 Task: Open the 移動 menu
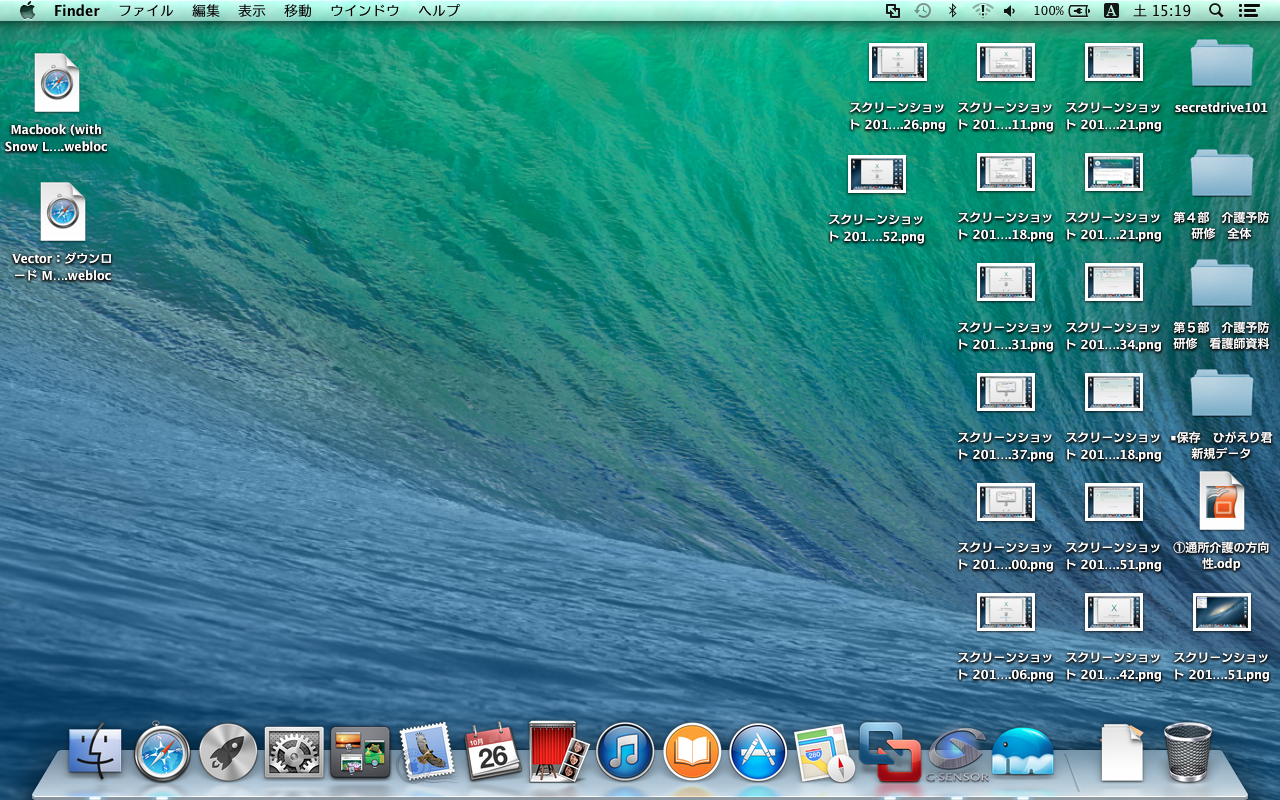[297, 11]
